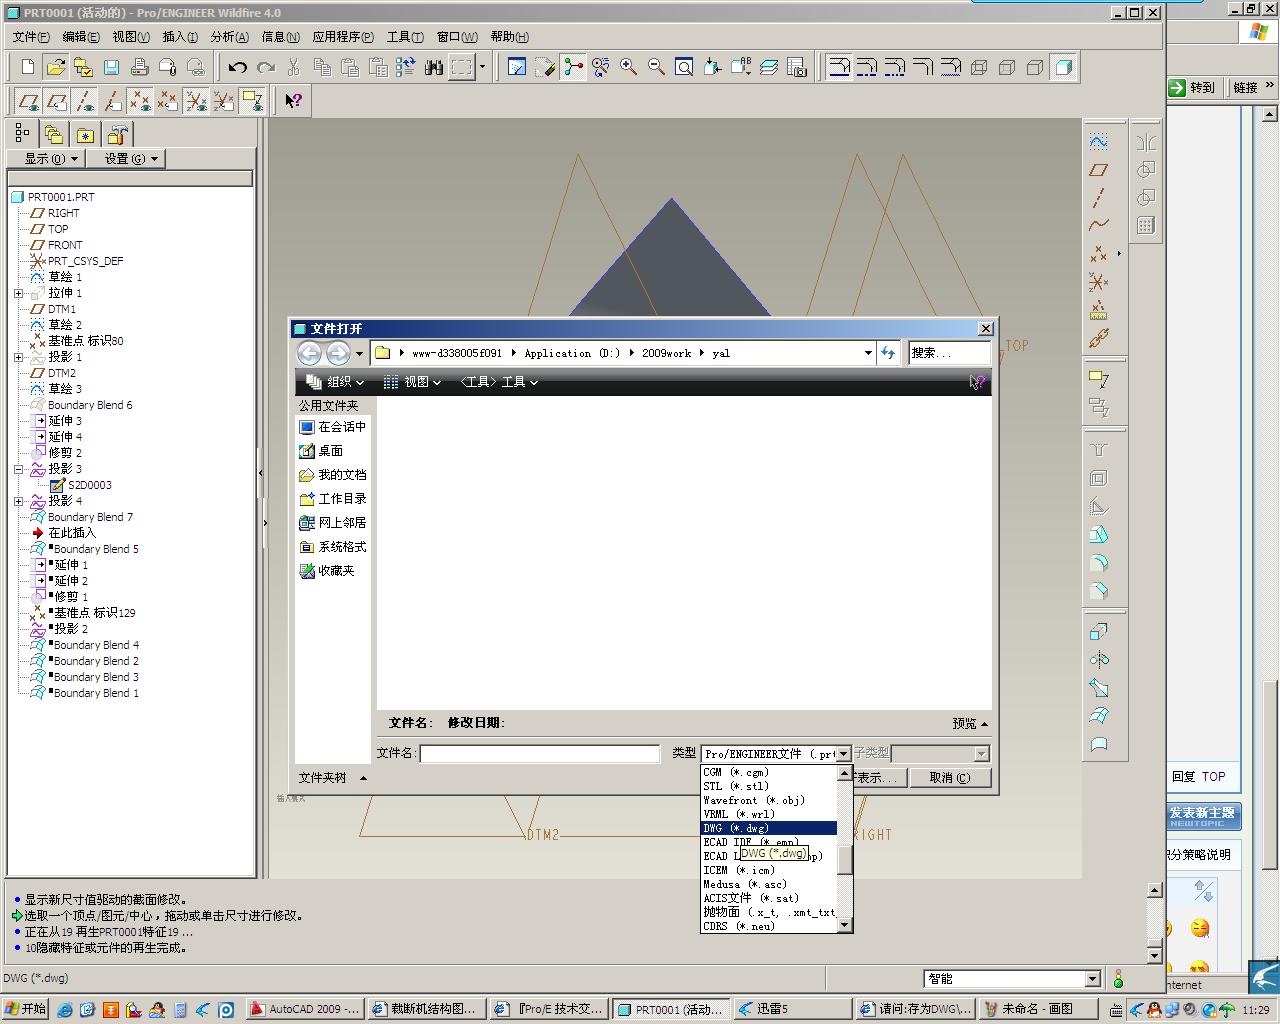
Task: Save the model with the floppy disk icon
Action: point(112,67)
